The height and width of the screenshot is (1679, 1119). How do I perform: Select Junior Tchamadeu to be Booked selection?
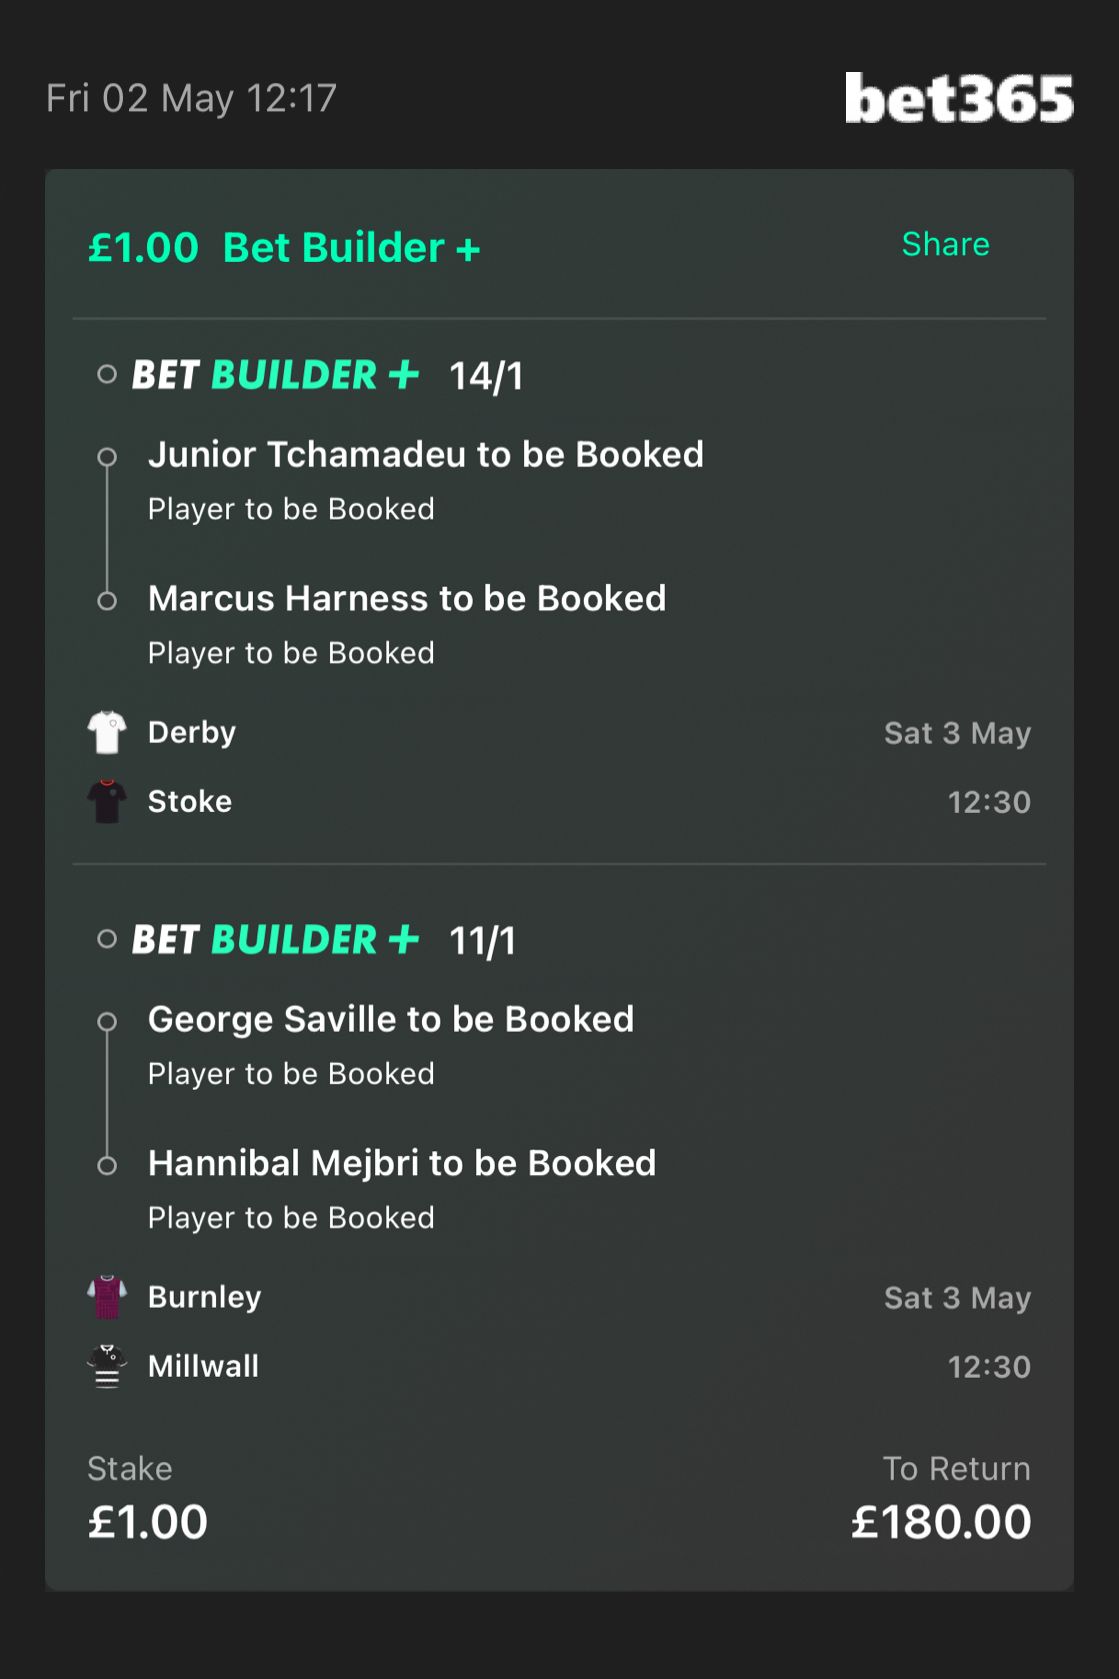426,454
